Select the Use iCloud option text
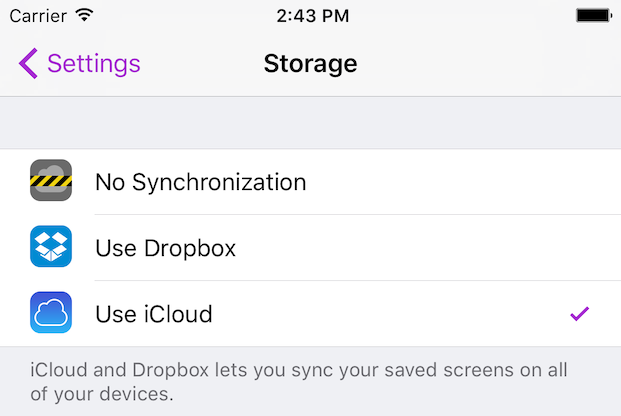621x416 pixels. coord(154,314)
